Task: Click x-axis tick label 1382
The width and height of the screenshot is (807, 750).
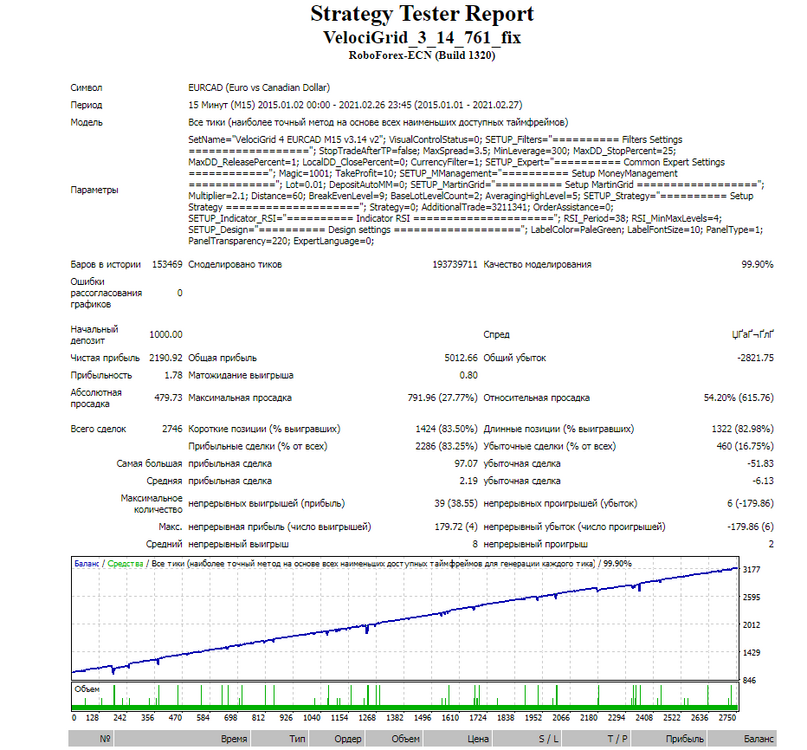Action: coord(395,718)
